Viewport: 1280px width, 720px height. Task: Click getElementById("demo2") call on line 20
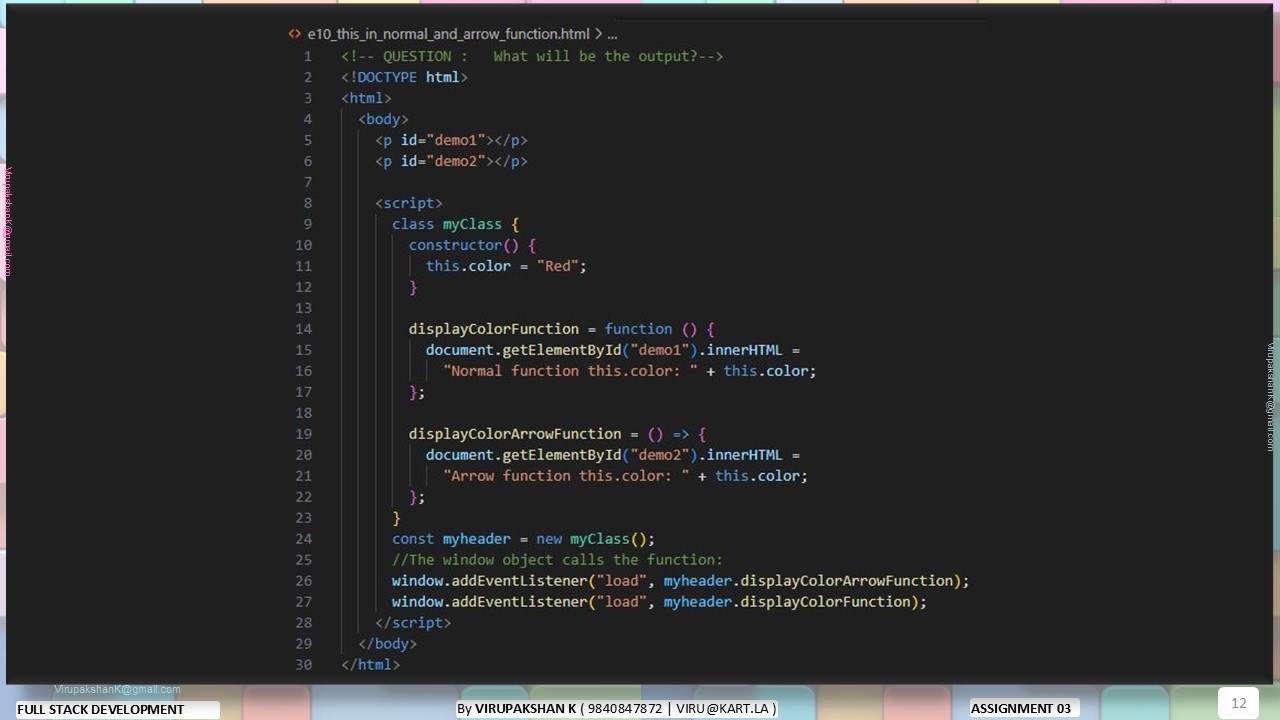[x=600, y=455]
